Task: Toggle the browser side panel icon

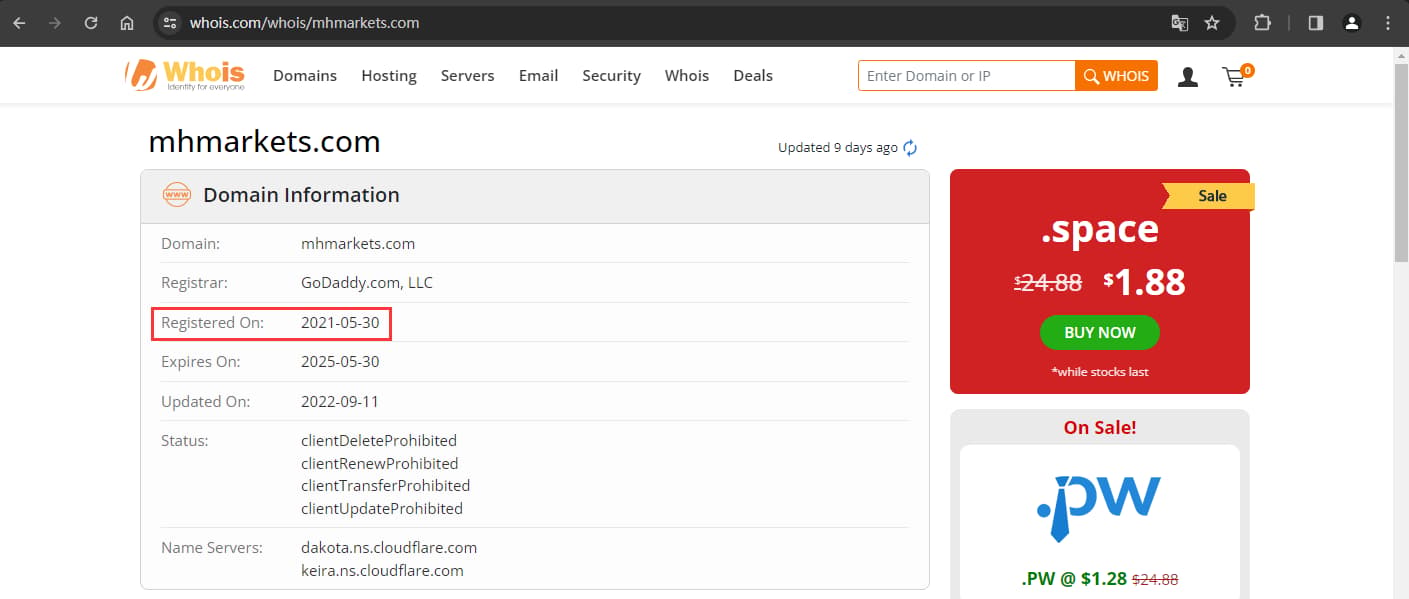Action: (x=1316, y=23)
